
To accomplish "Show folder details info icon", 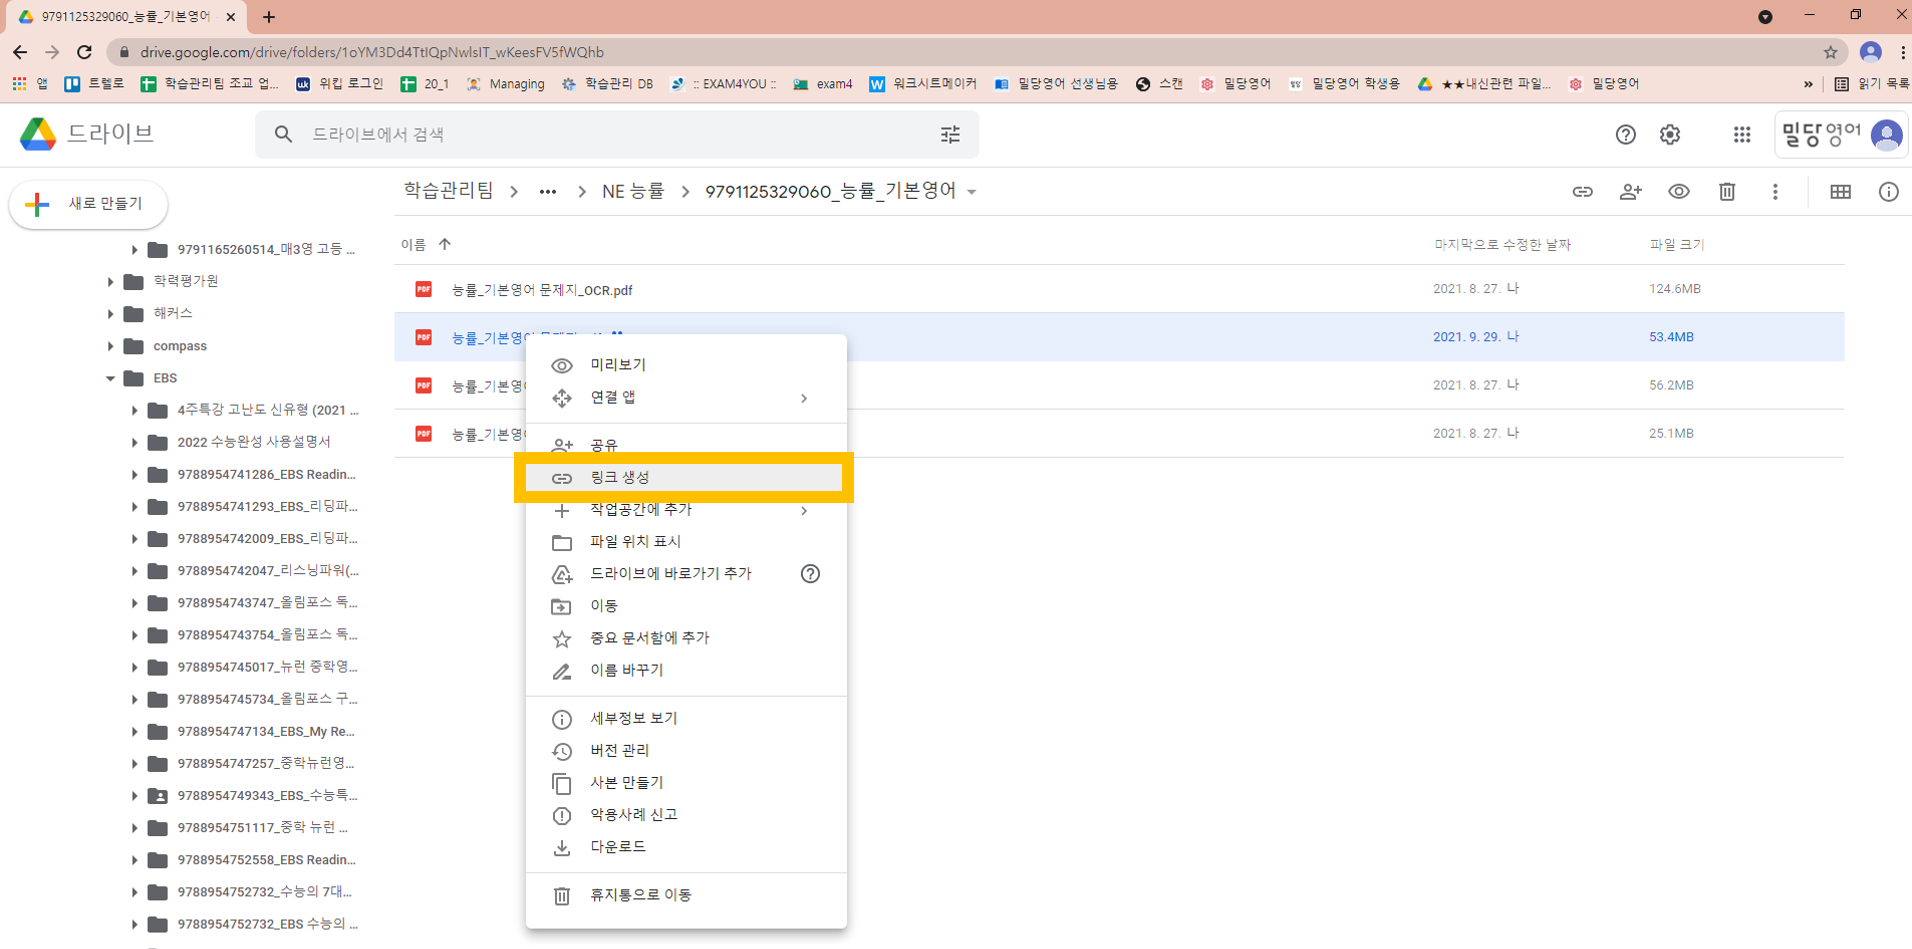I will click(x=1888, y=192).
